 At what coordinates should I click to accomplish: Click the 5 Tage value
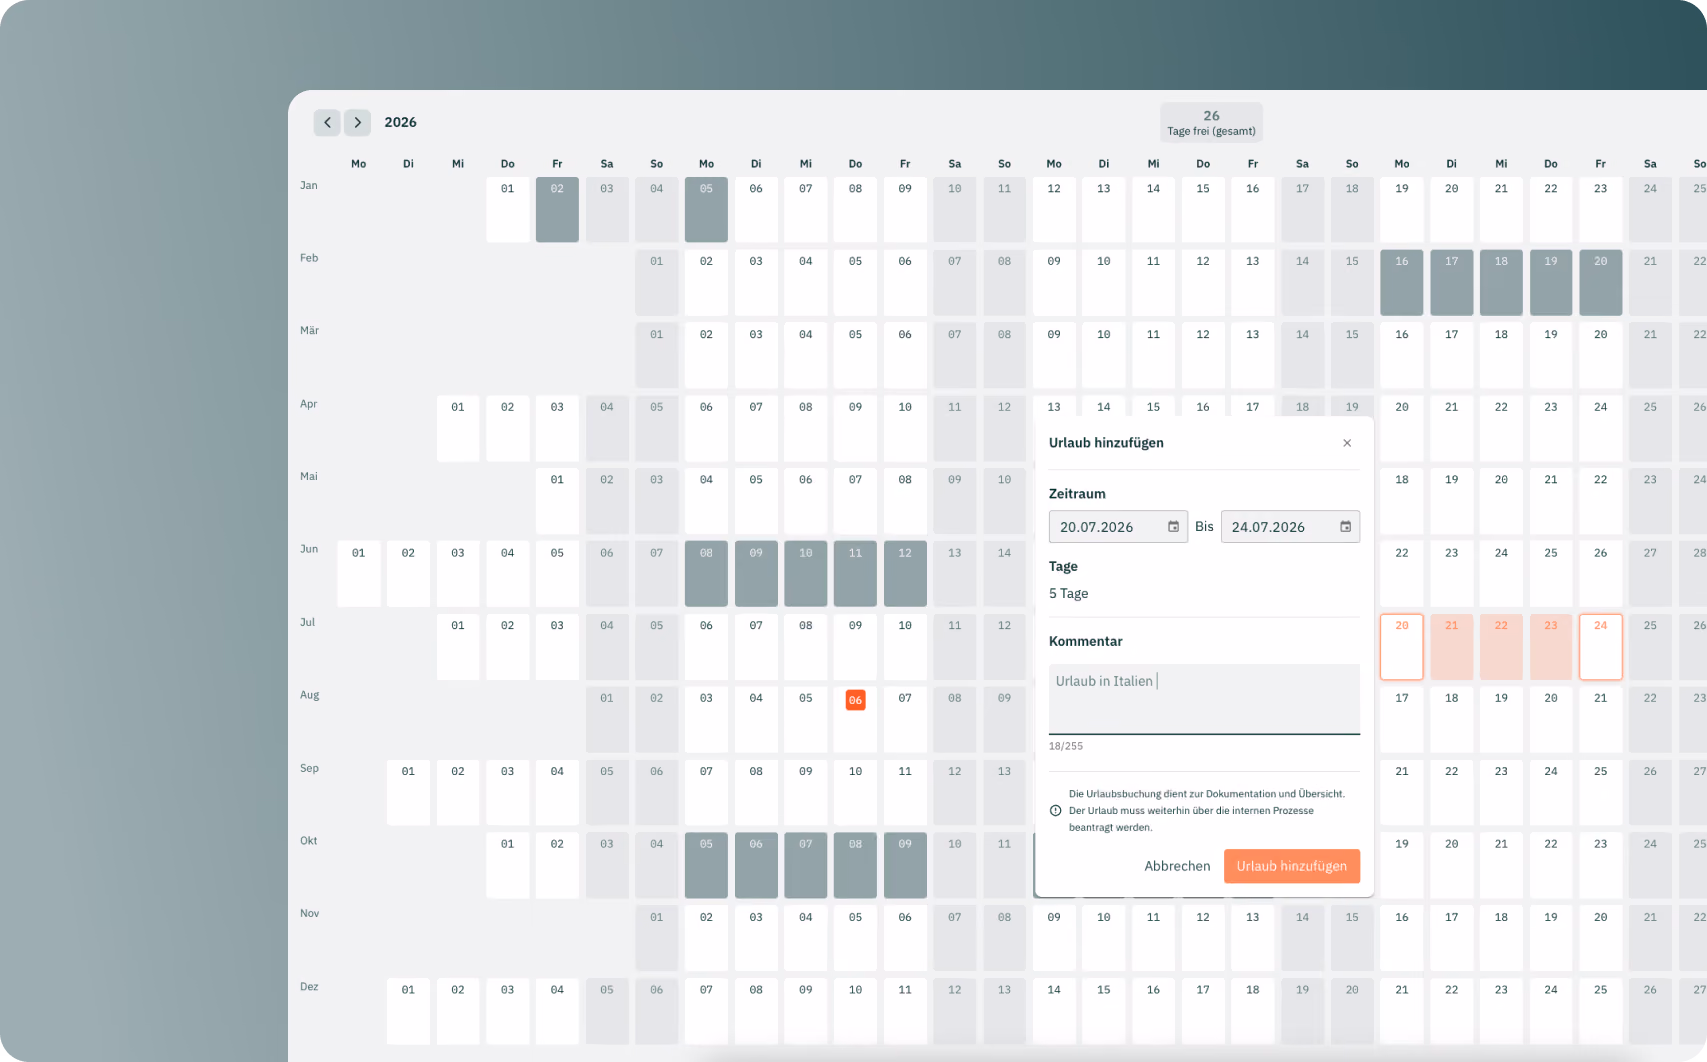point(1068,593)
